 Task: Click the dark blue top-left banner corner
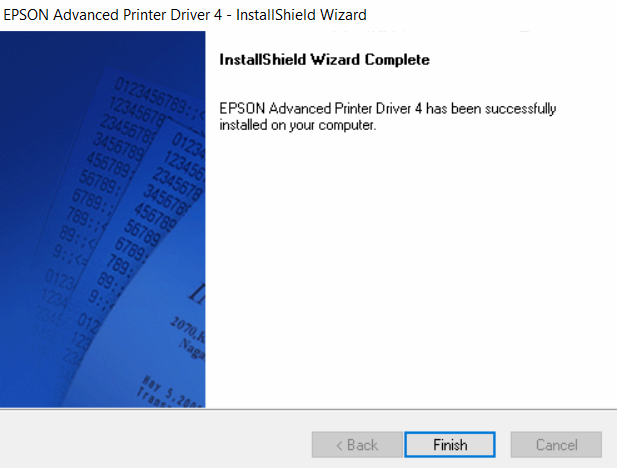20,50
